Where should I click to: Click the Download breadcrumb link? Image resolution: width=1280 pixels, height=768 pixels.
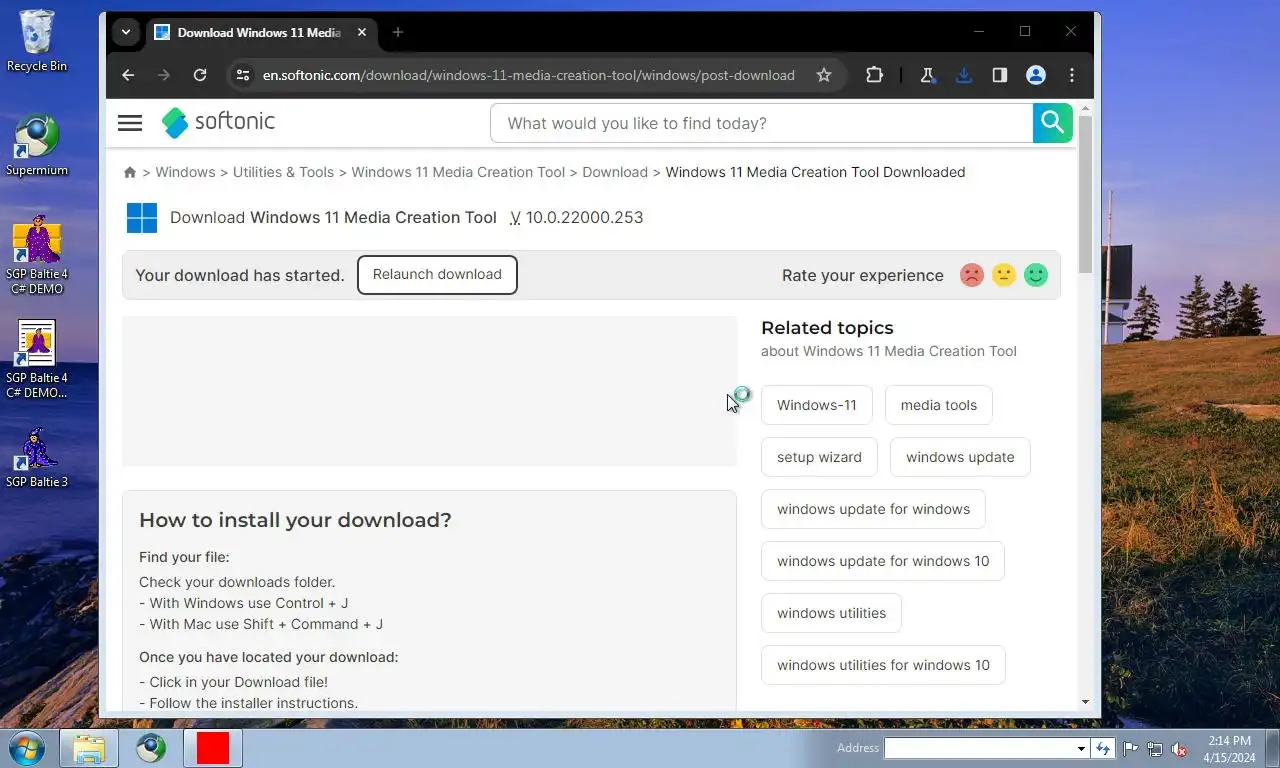coord(615,172)
